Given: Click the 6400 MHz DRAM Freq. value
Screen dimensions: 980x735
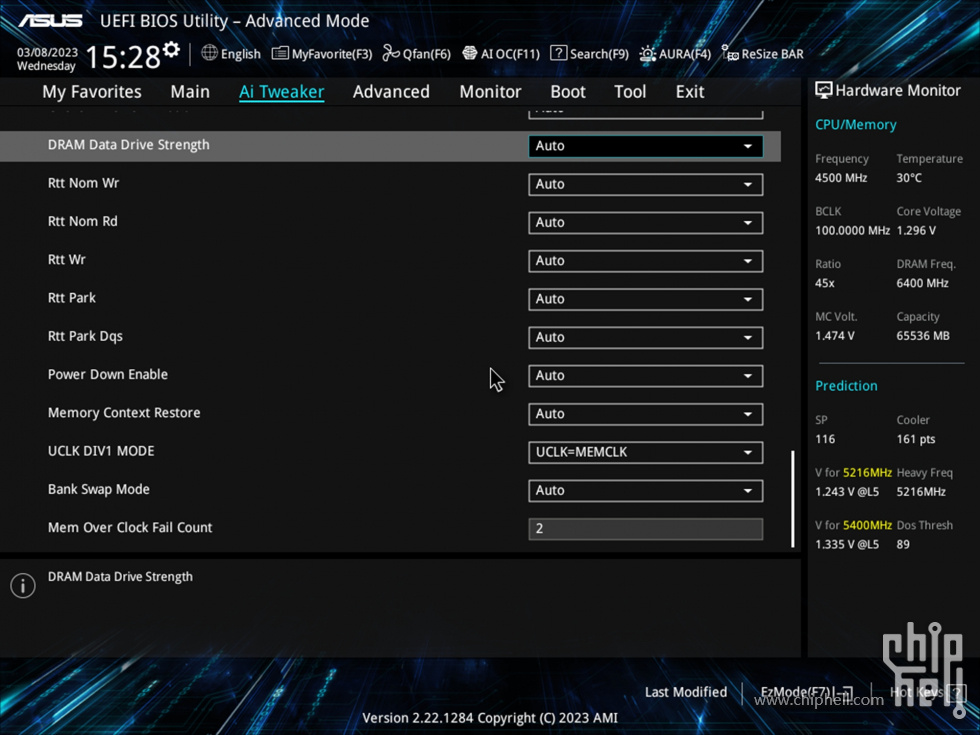Looking at the screenshot, I should 922,283.
